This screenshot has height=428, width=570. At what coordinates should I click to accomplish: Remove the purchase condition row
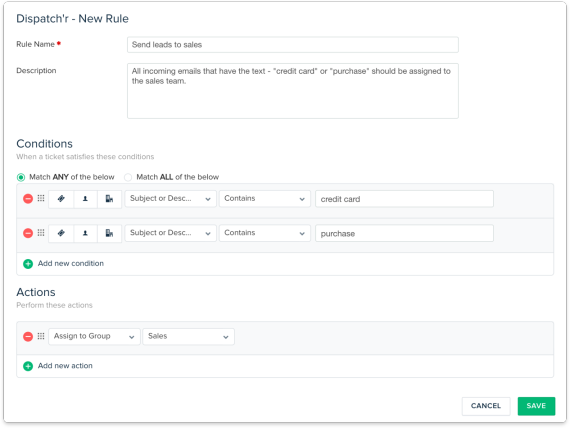[x=28, y=233]
